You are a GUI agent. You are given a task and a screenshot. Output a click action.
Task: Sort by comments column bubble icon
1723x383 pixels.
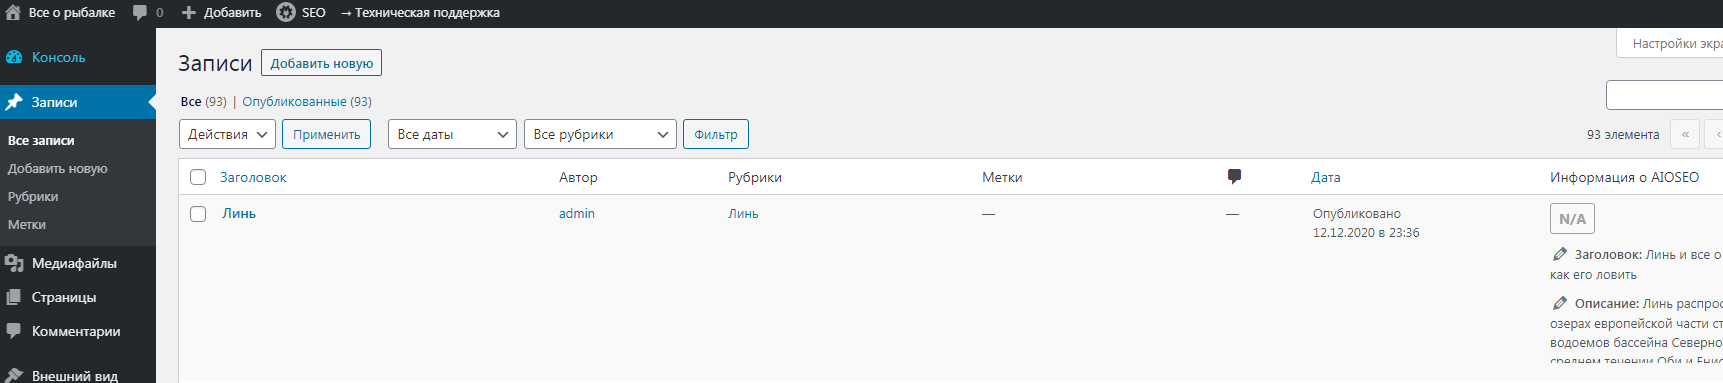1234,177
